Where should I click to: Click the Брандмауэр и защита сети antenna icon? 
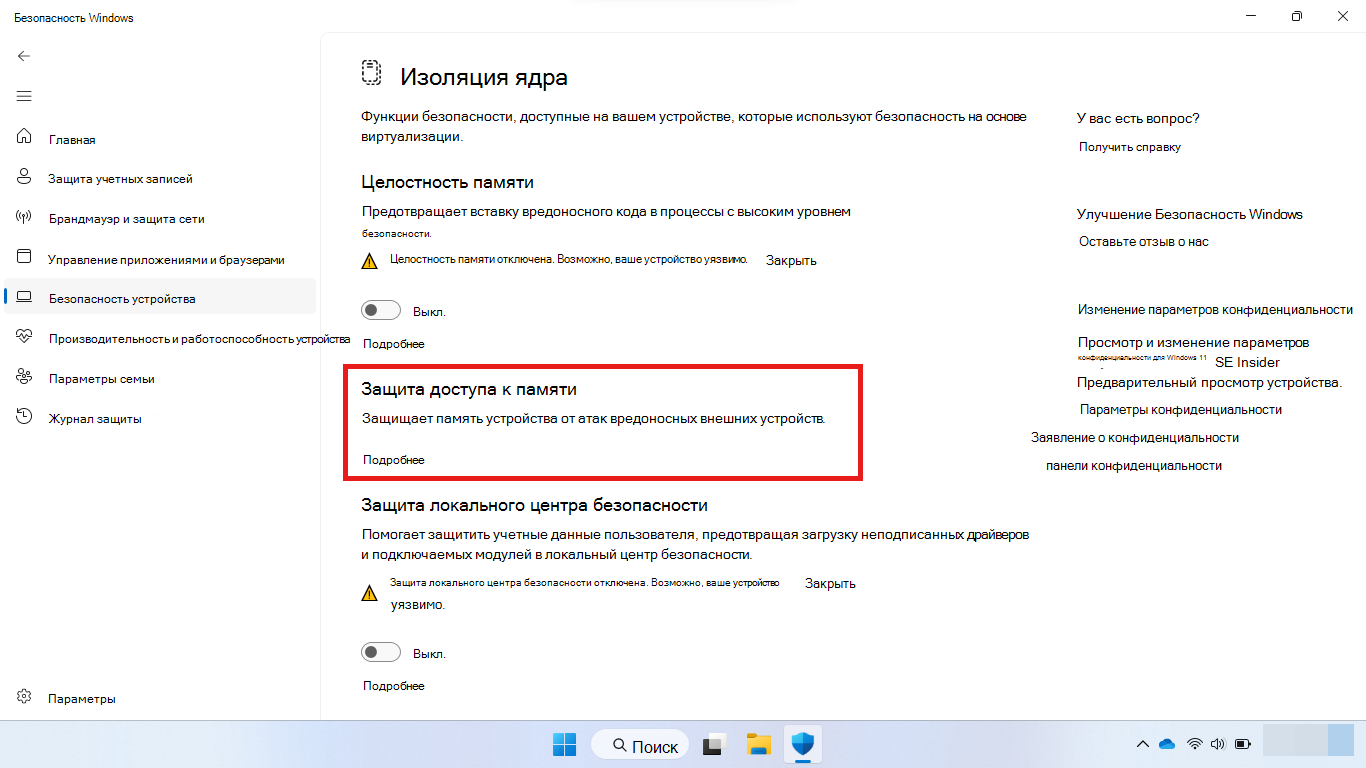25,218
